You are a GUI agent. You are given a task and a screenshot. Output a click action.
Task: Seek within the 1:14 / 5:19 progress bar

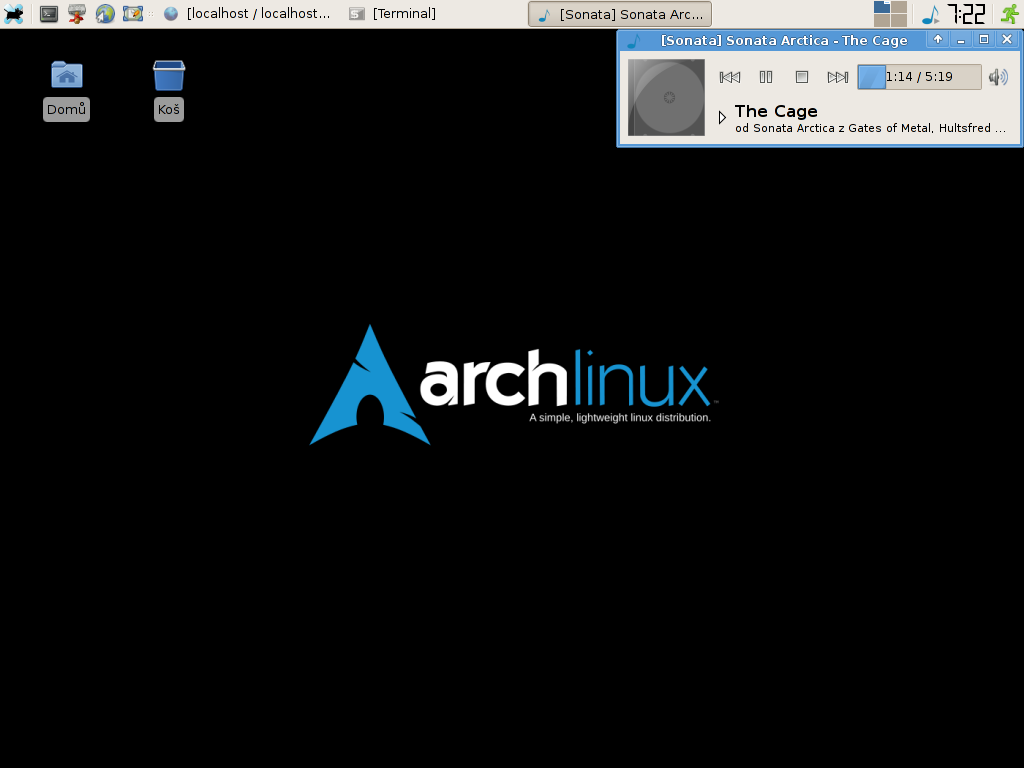[x=919, y=77]
